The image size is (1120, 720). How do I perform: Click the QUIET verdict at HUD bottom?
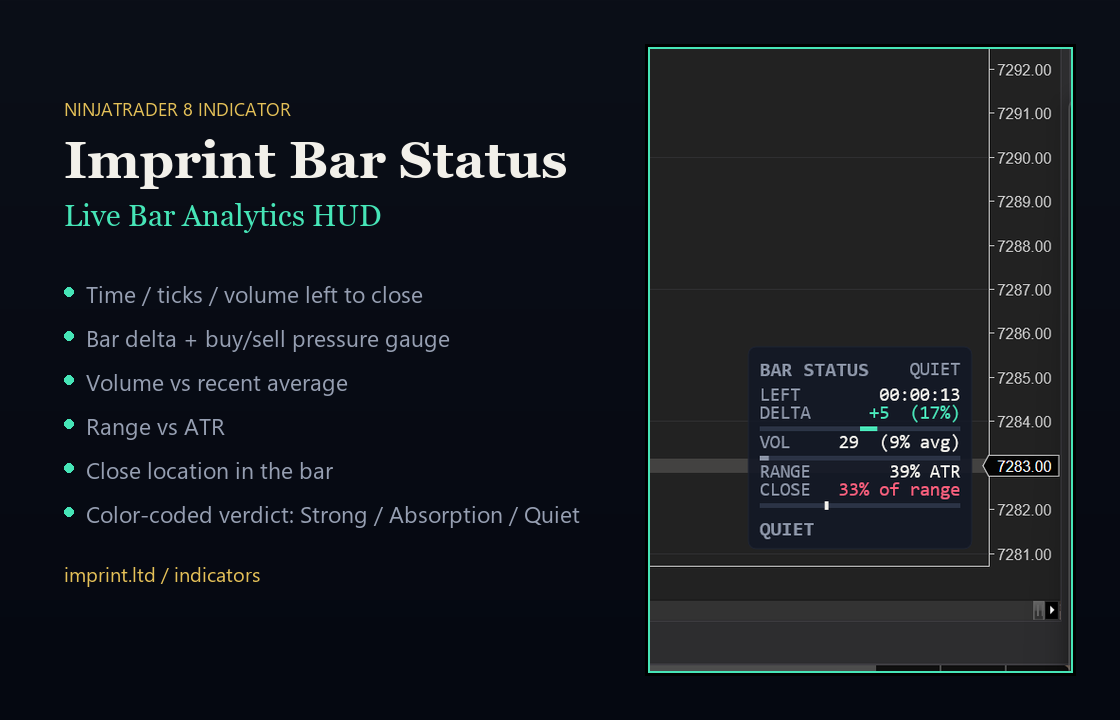[786, 529]
